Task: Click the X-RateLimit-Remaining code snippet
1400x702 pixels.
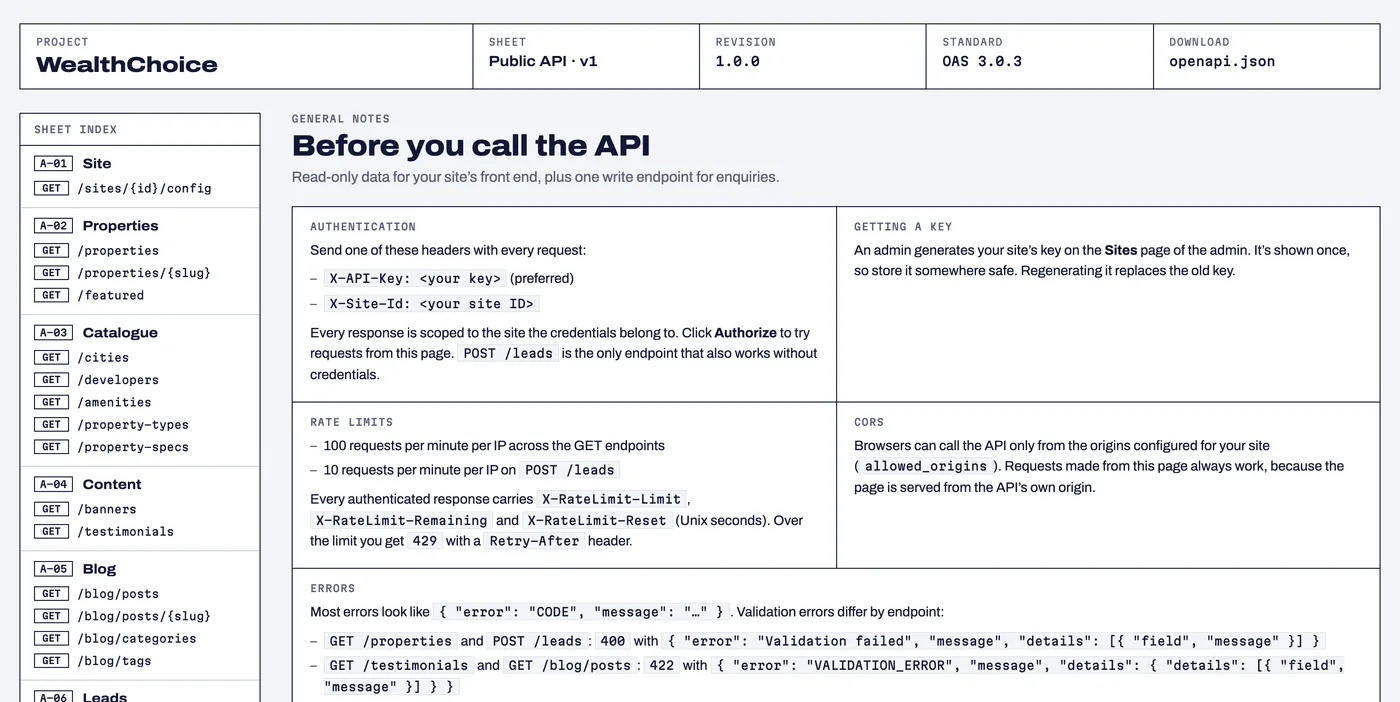Action: click(x=401, y=520)
